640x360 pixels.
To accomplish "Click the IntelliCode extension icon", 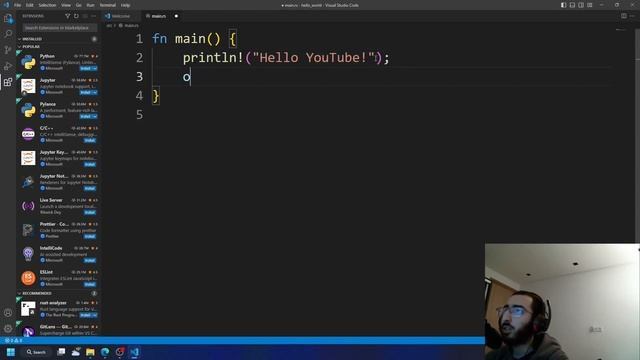I will coord(28,254).
